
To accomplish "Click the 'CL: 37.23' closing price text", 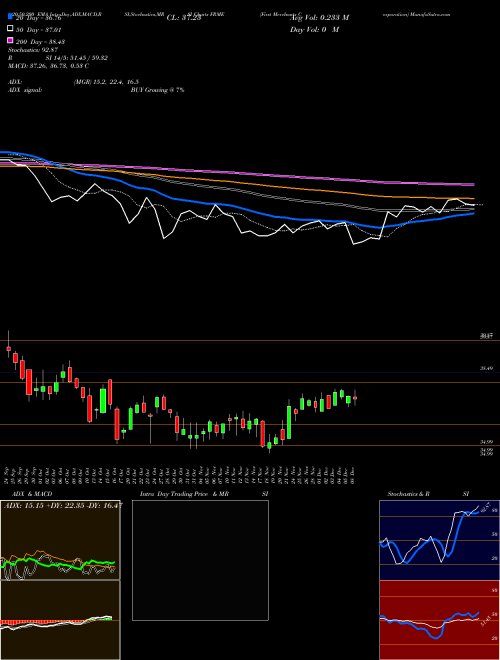I will pyautogui.click(x=184, y=18).
